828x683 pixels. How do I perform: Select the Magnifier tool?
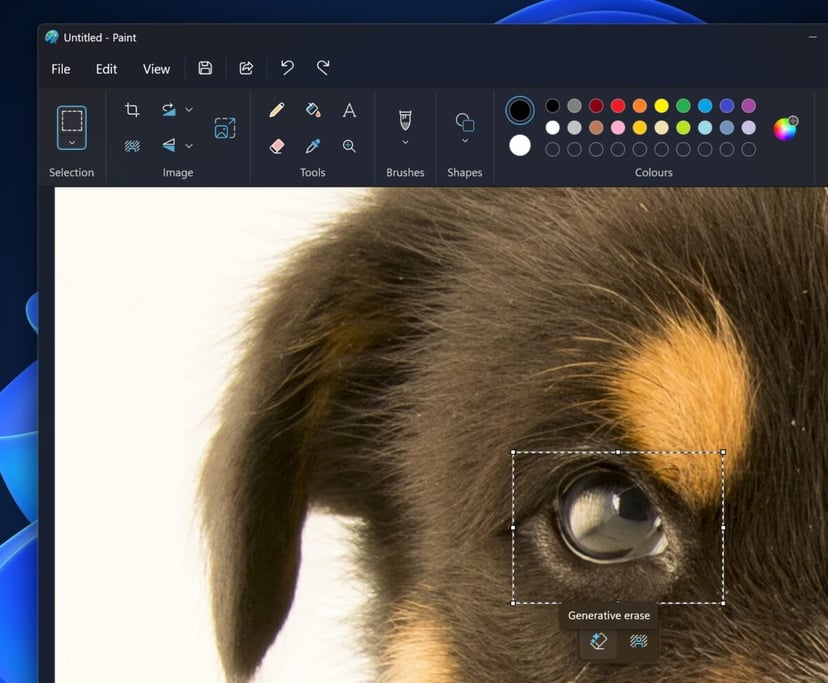[x=349, y=147]
